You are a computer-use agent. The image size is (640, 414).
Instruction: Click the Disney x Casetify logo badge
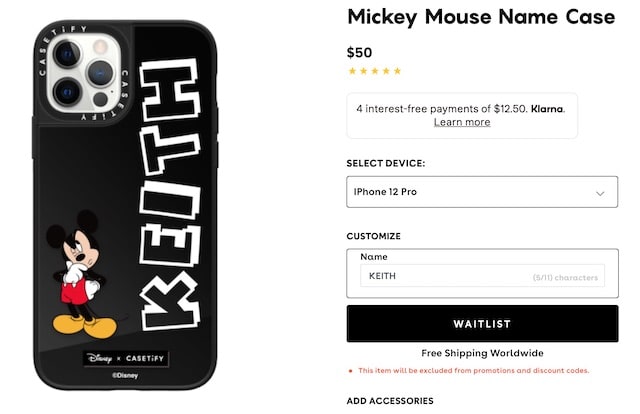click(126, 359)
